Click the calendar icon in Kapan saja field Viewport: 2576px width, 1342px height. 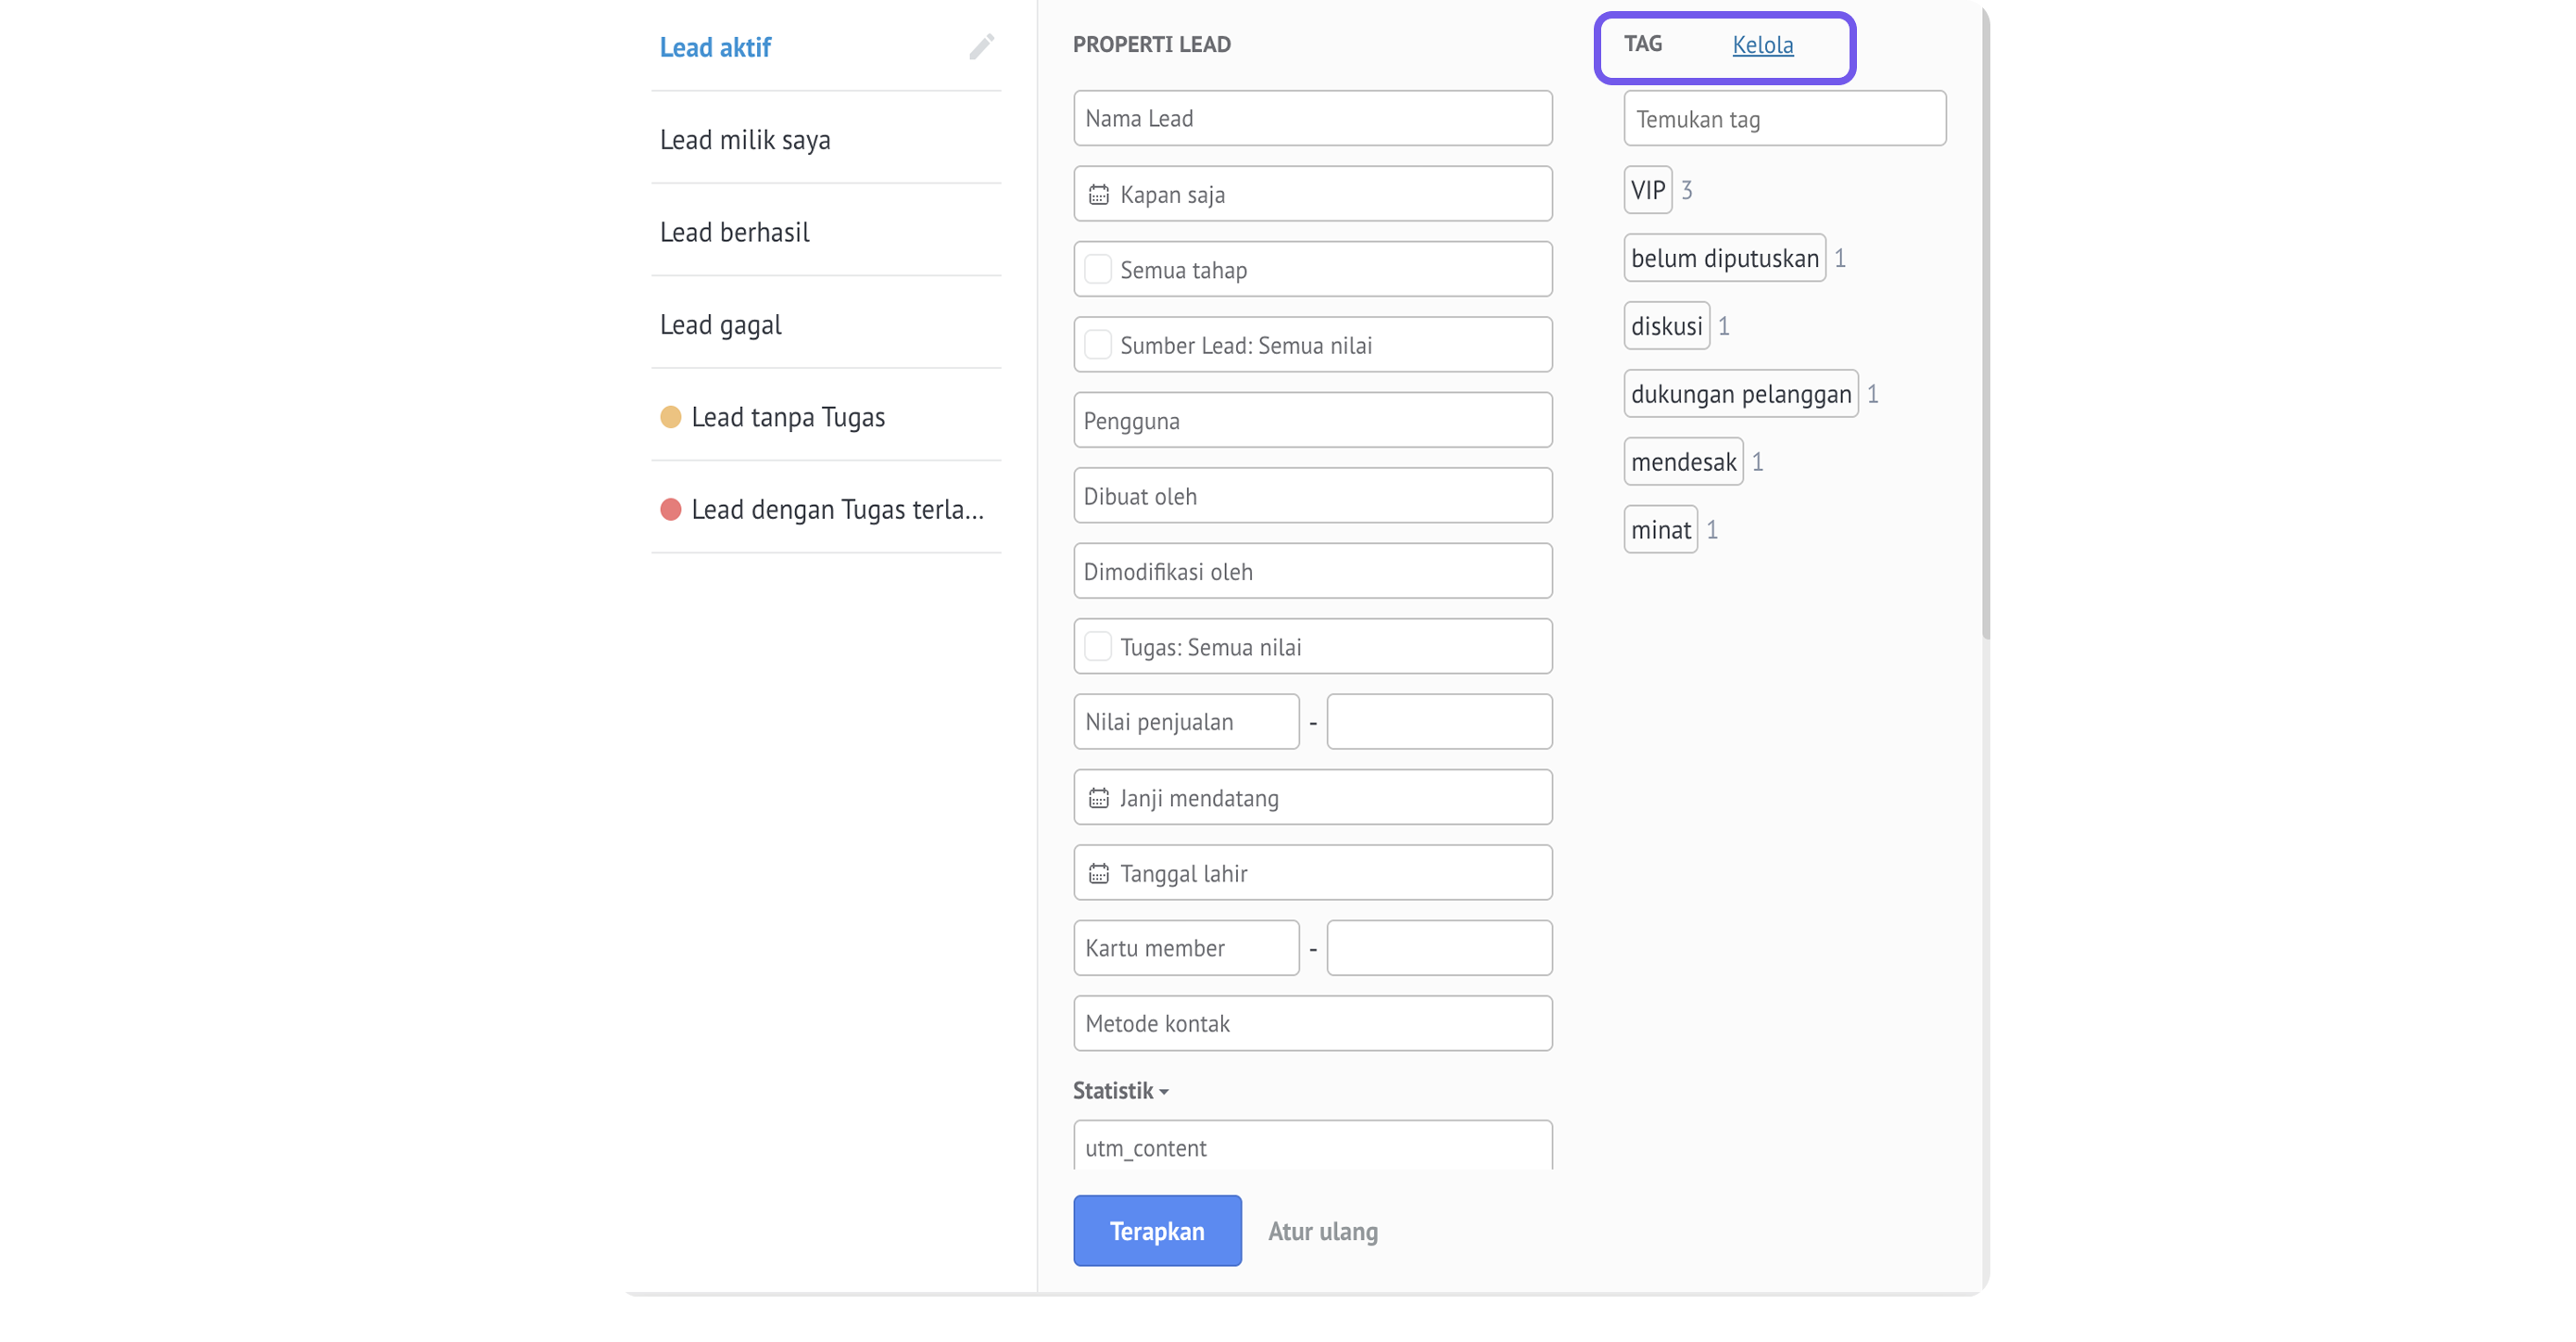[1098, 194]
